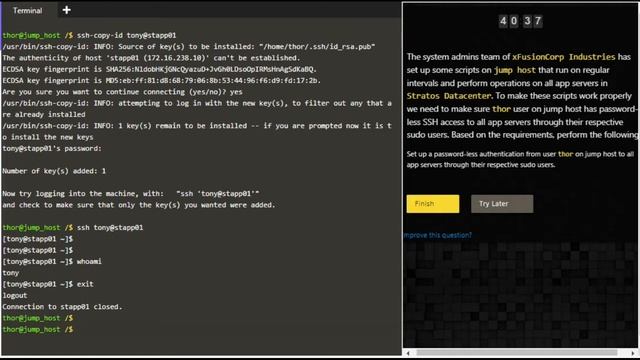The image size is (640, 360).
Task: Click the yellow Finish button
Action: [433, 204]
